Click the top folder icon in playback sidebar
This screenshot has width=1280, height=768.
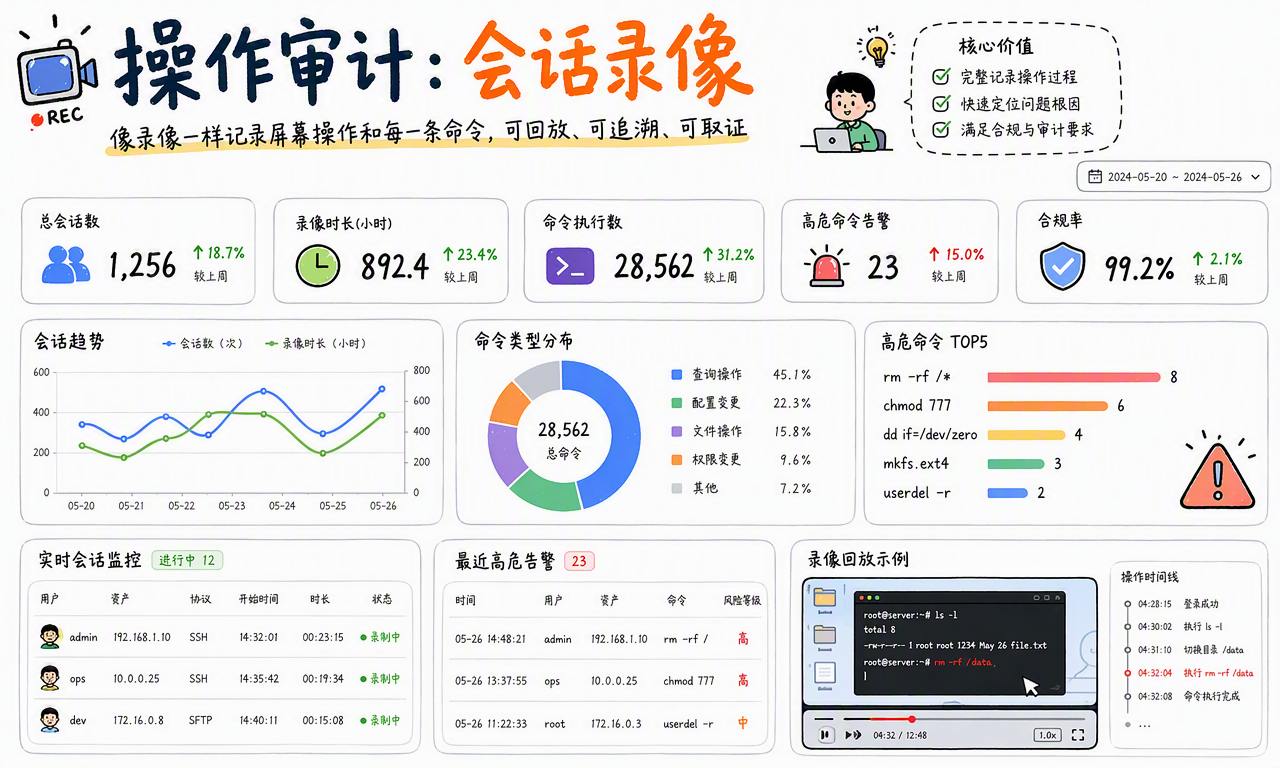825,597
